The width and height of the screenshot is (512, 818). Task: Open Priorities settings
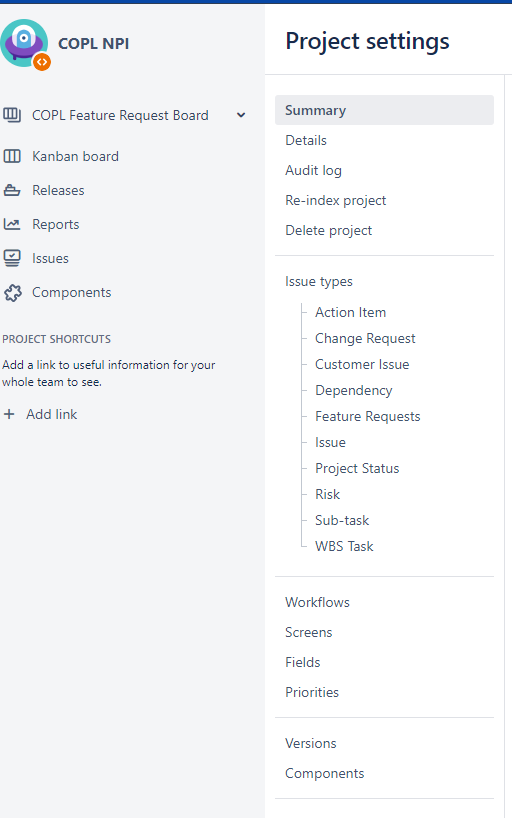pos(312,693)
